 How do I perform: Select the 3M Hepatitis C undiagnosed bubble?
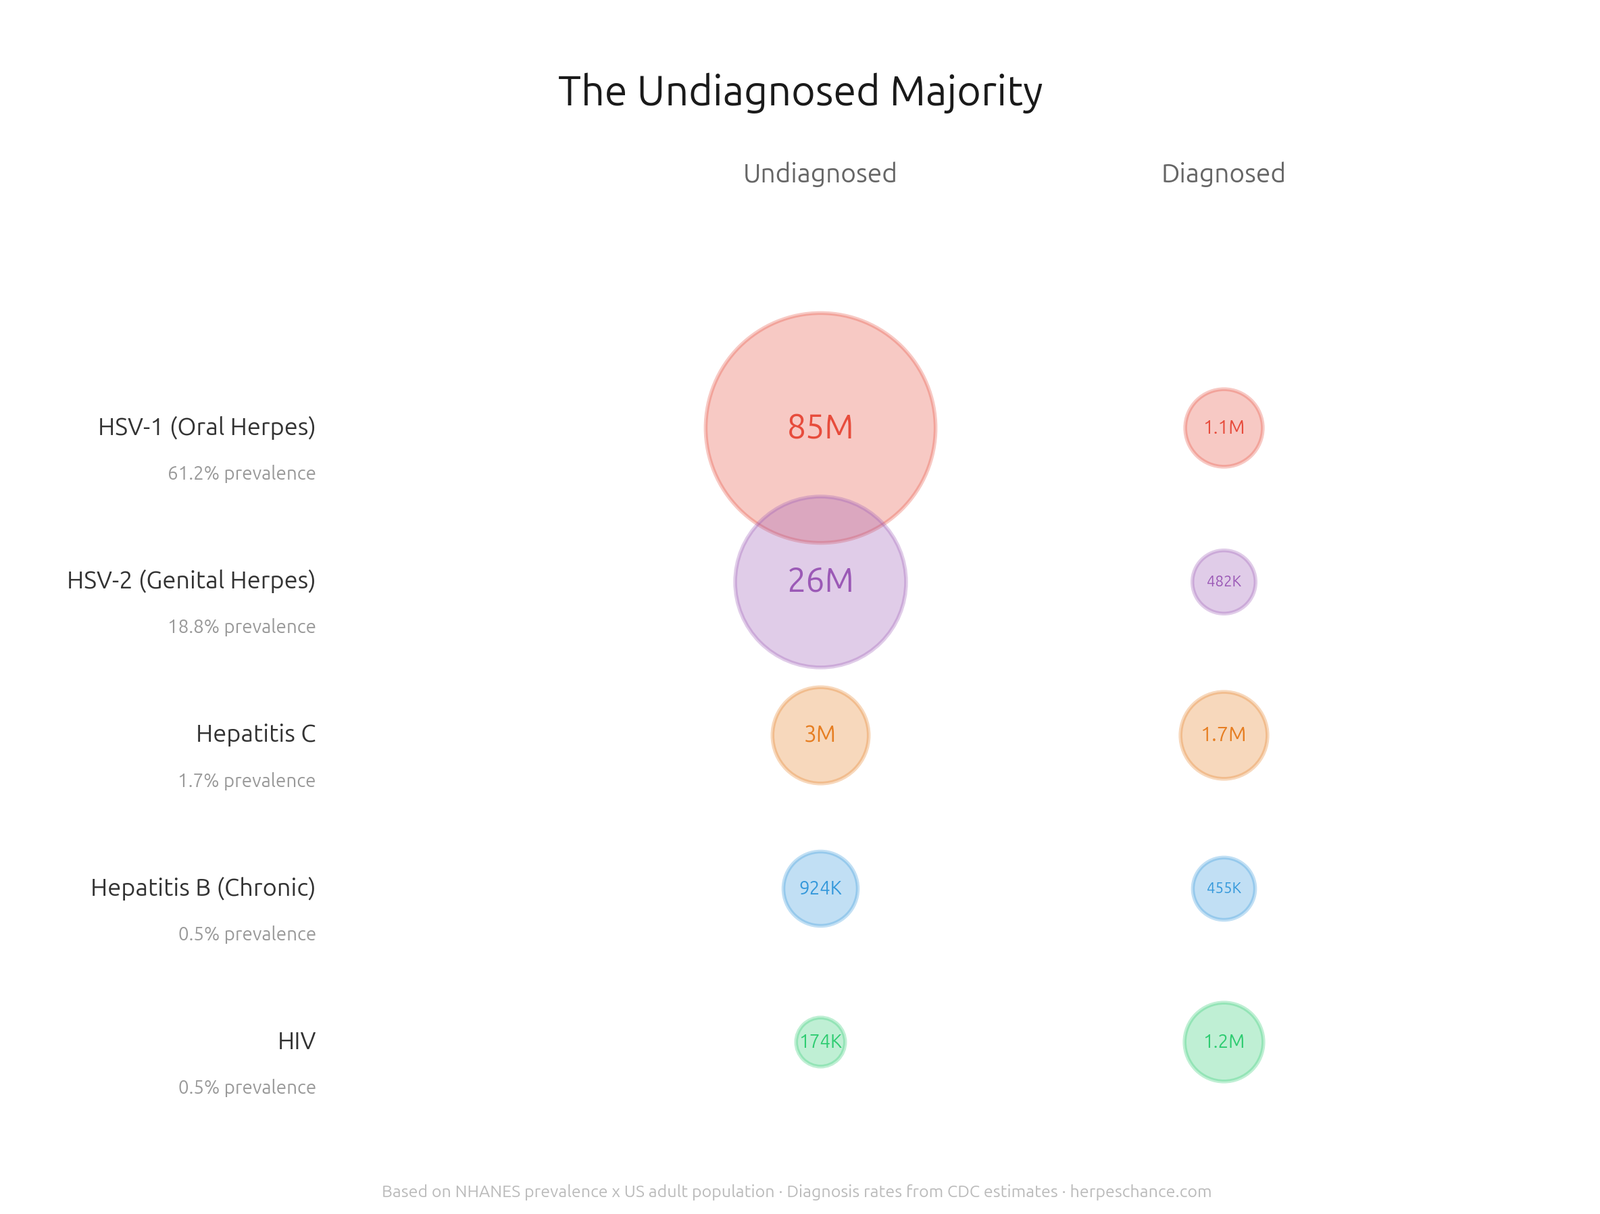[820, 735]
